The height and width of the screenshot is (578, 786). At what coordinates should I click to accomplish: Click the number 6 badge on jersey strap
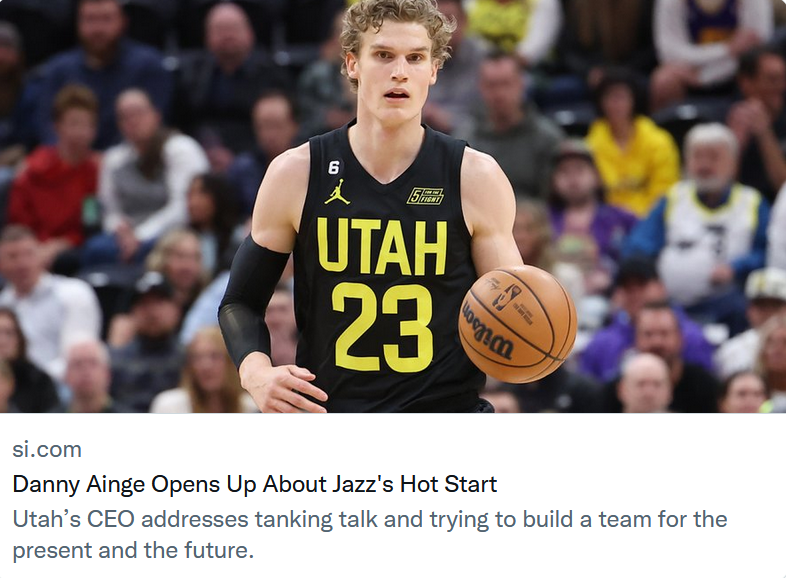(x=333, y=167)
